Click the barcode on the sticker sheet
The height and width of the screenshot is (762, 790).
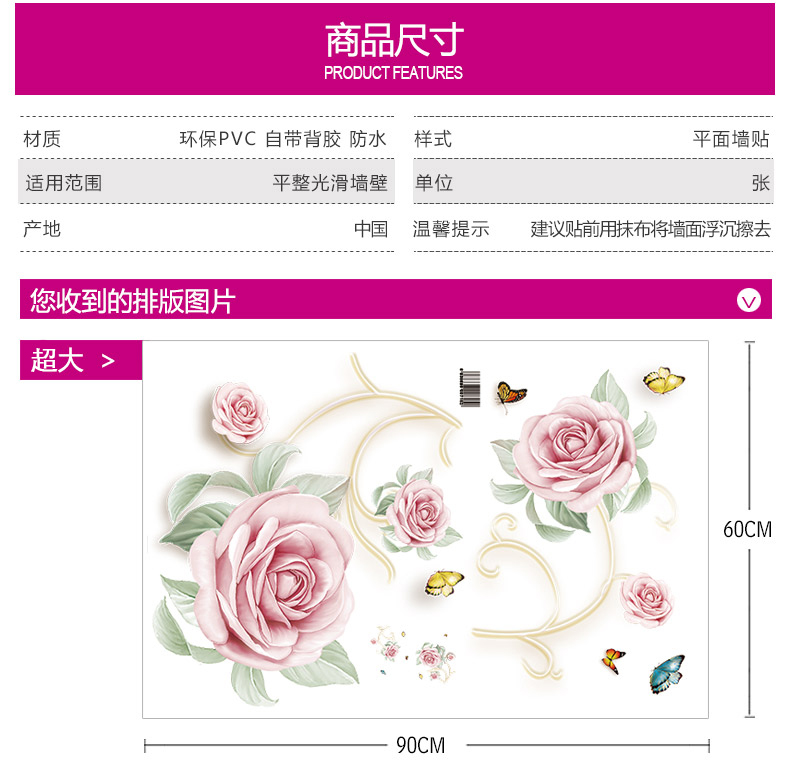pyautogui.click(x=470, y=388)
